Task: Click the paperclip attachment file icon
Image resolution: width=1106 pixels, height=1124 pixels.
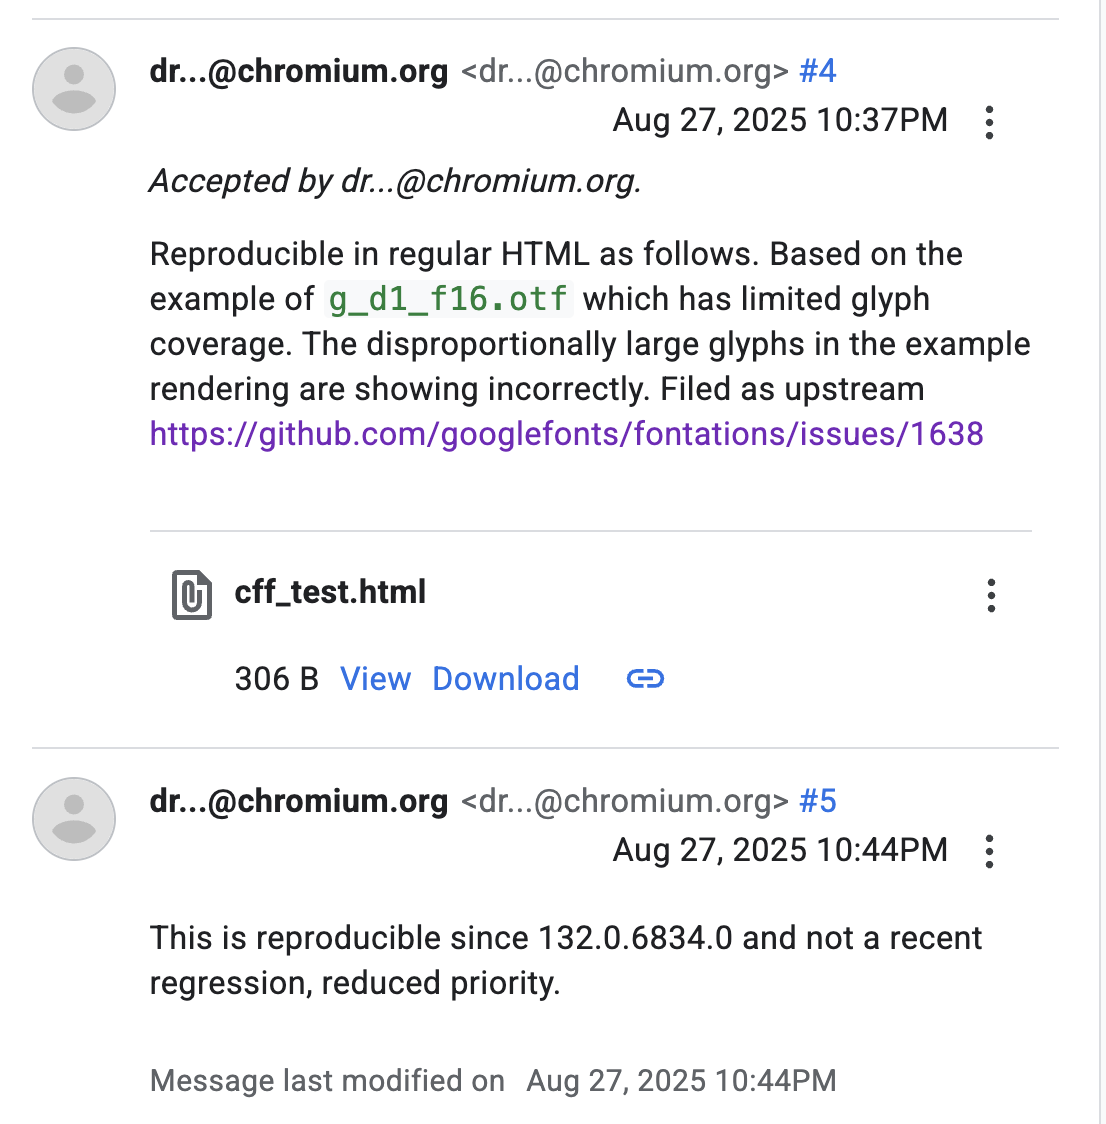Action: coord(191,594)
